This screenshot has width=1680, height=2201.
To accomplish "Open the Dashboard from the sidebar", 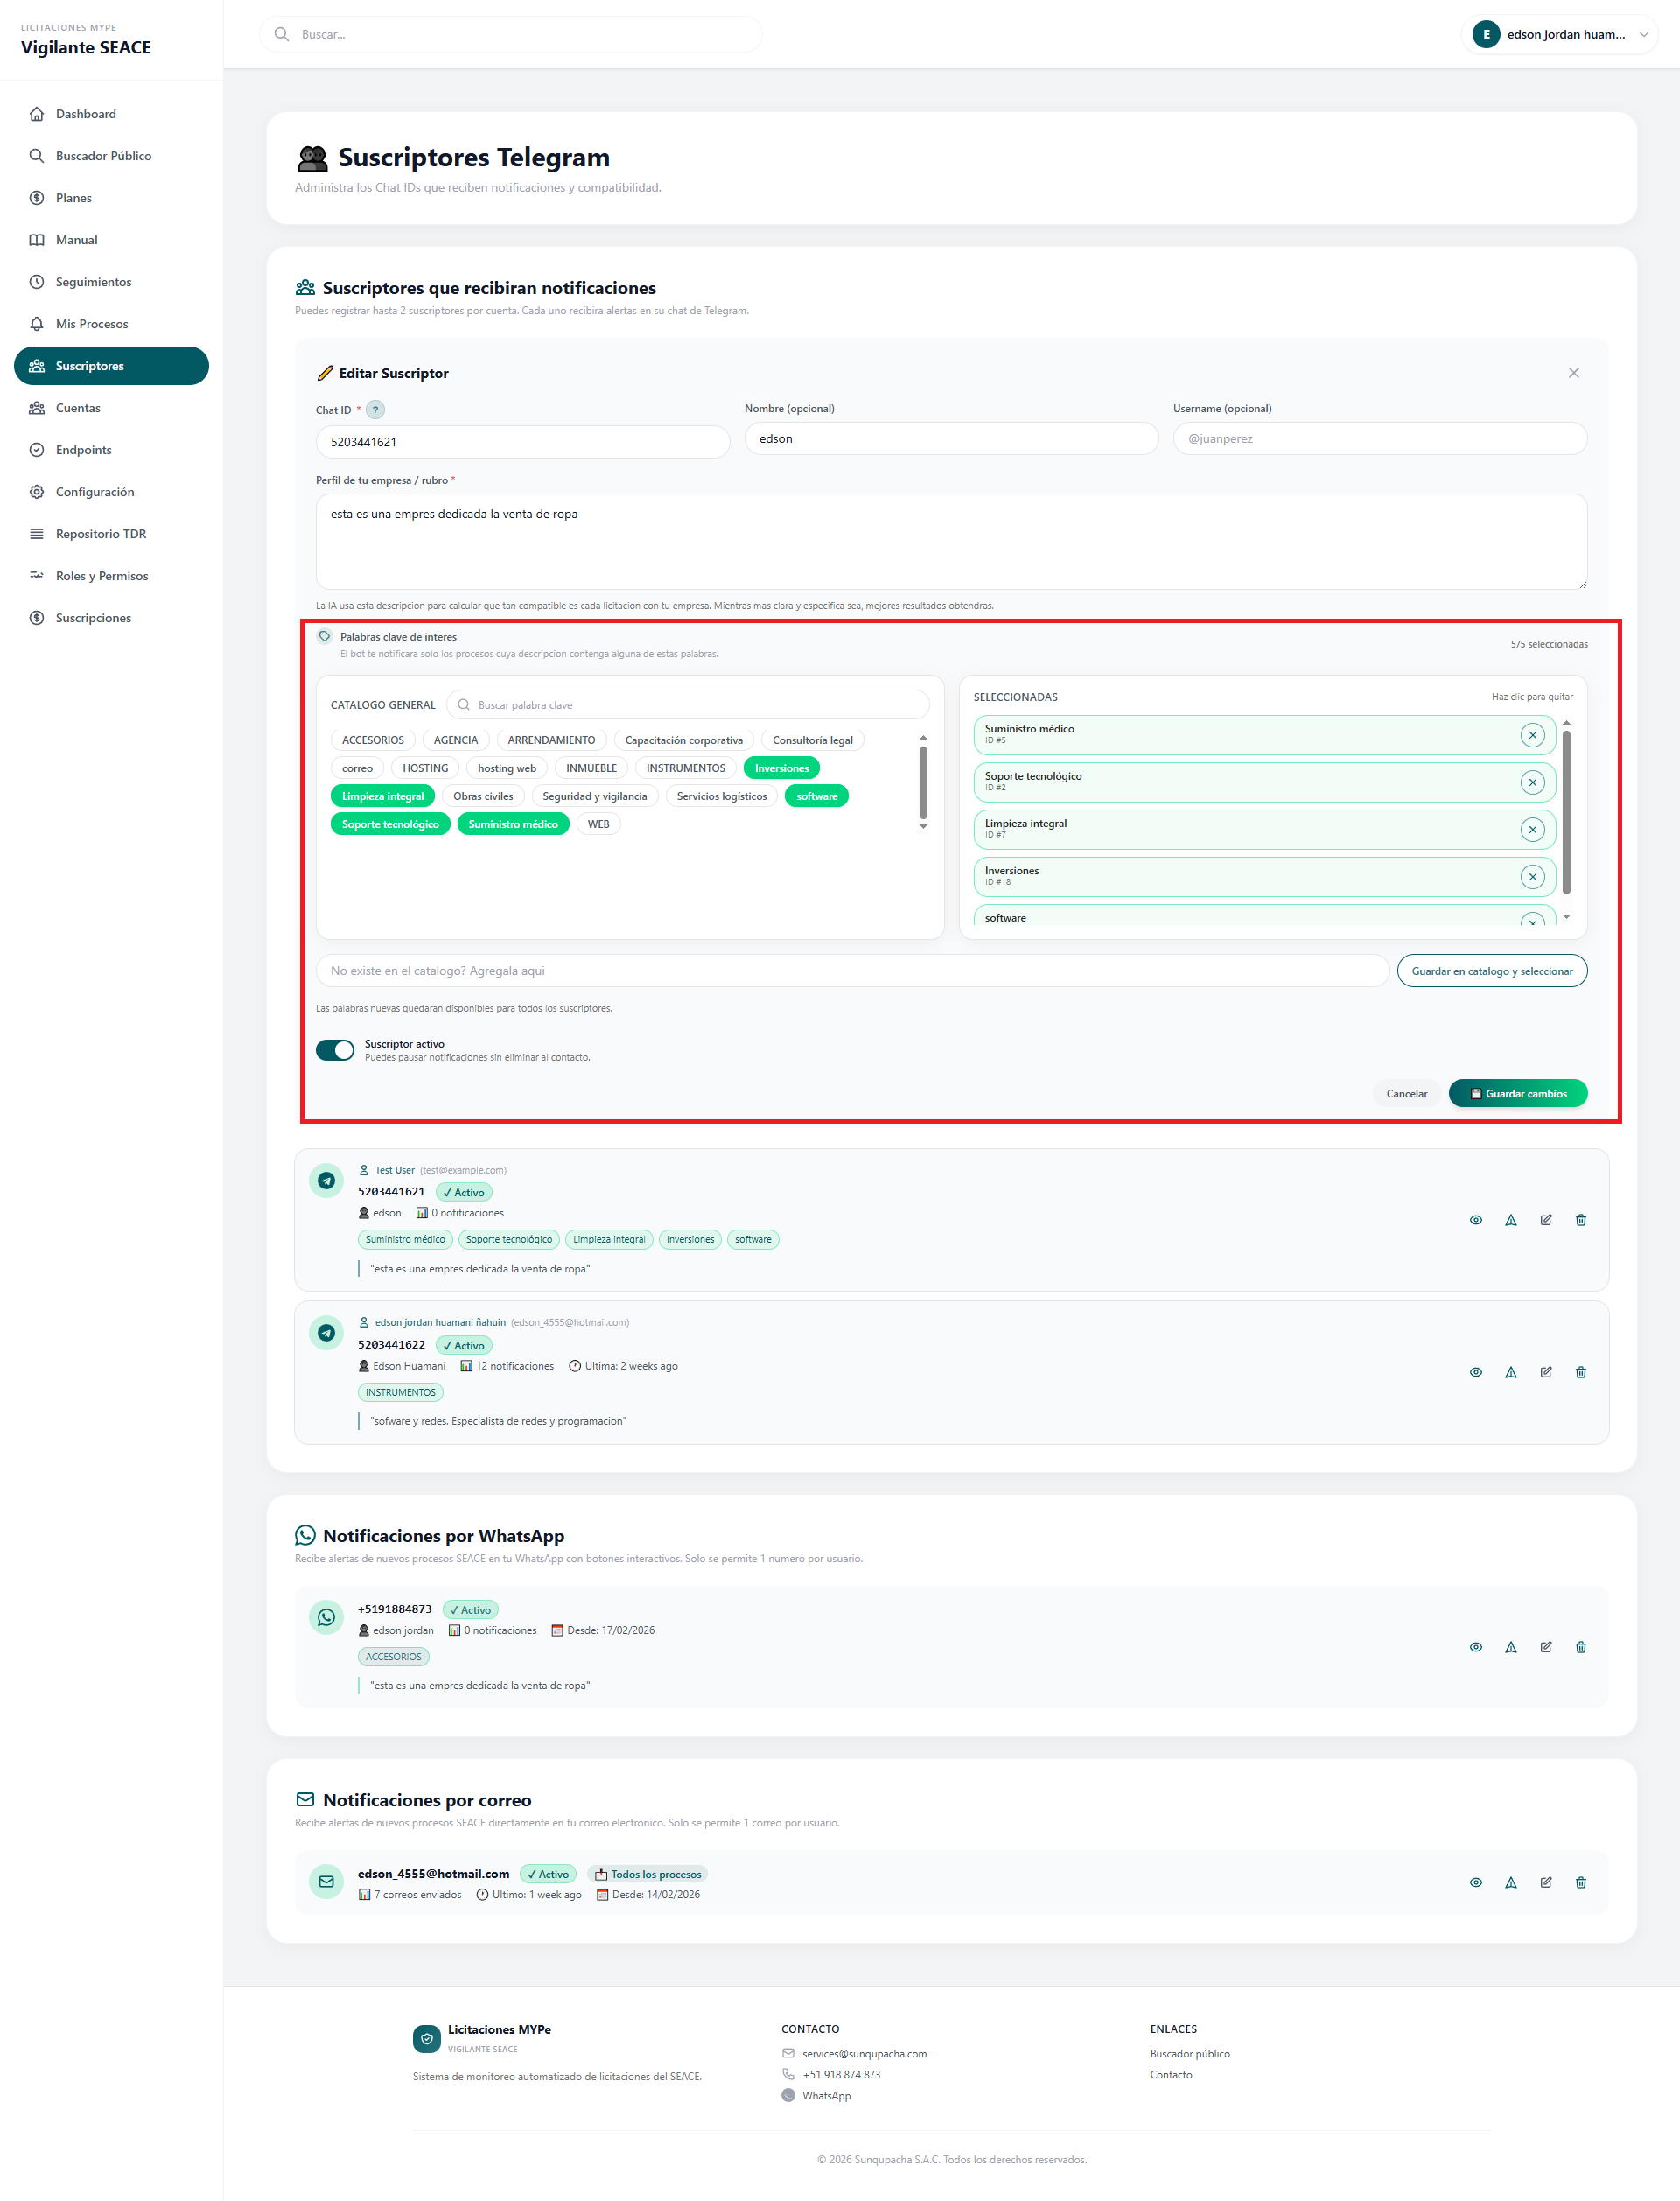I will [86, 113].
